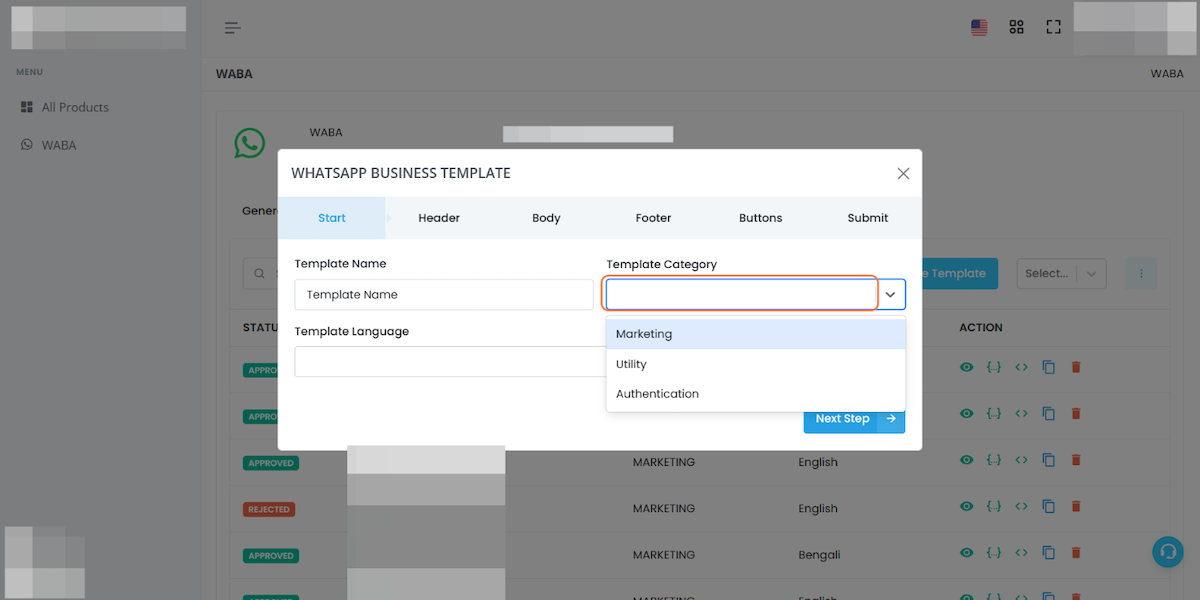View the Bengali template with eye icon

(x=966, y=552)
